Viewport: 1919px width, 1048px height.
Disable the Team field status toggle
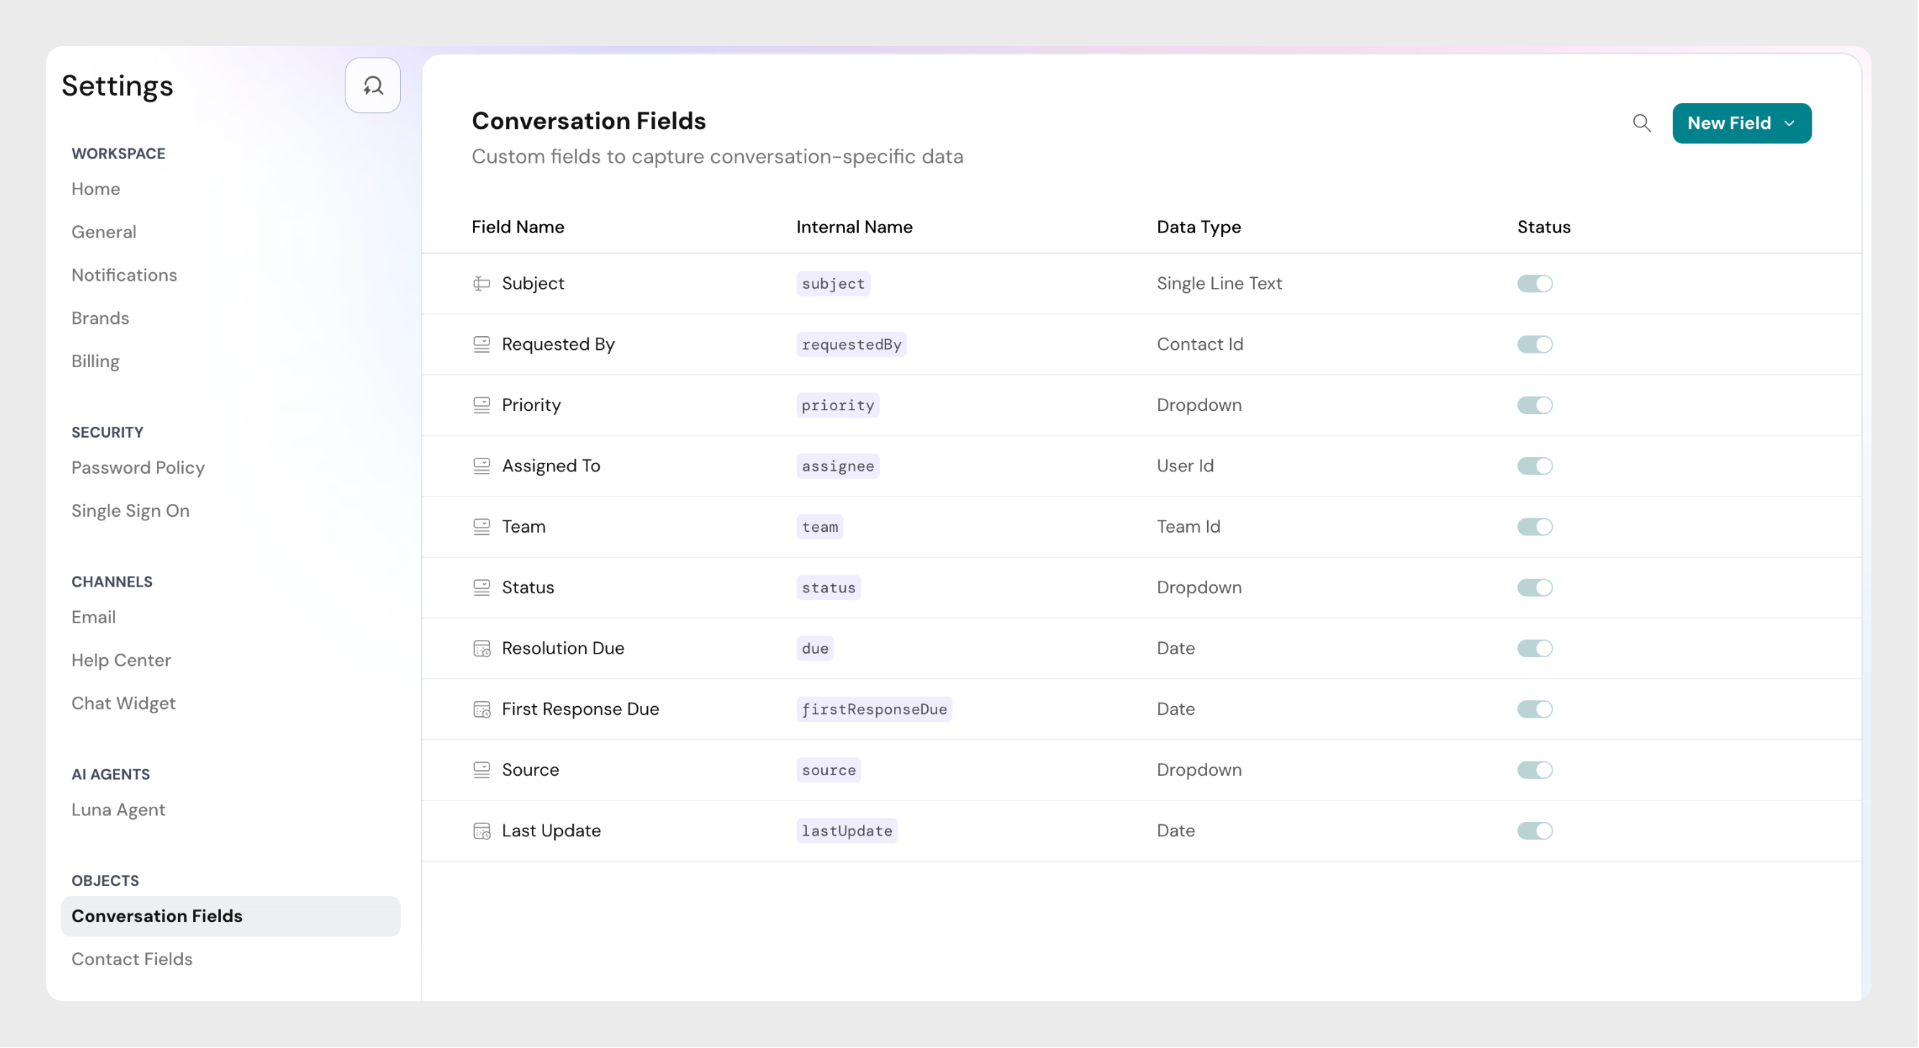click(x=1534, y=527)
